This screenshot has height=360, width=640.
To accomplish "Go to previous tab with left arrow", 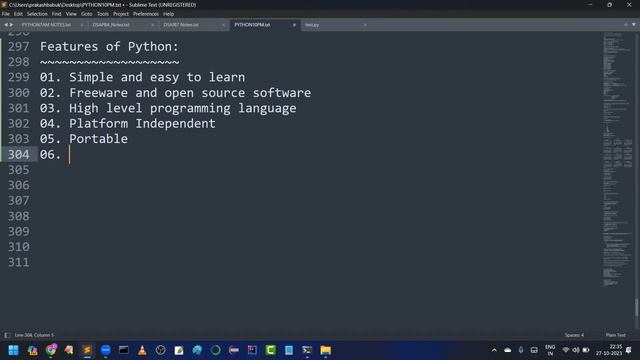I will (x=6, y=25).
